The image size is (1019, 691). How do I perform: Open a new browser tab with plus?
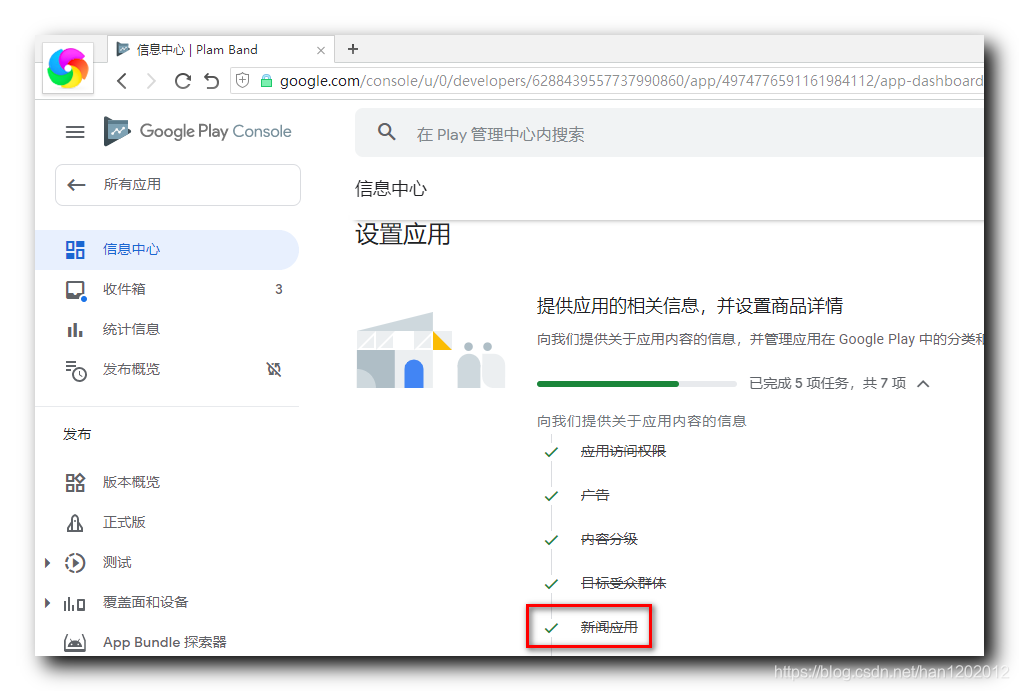[x=353, y=49]
